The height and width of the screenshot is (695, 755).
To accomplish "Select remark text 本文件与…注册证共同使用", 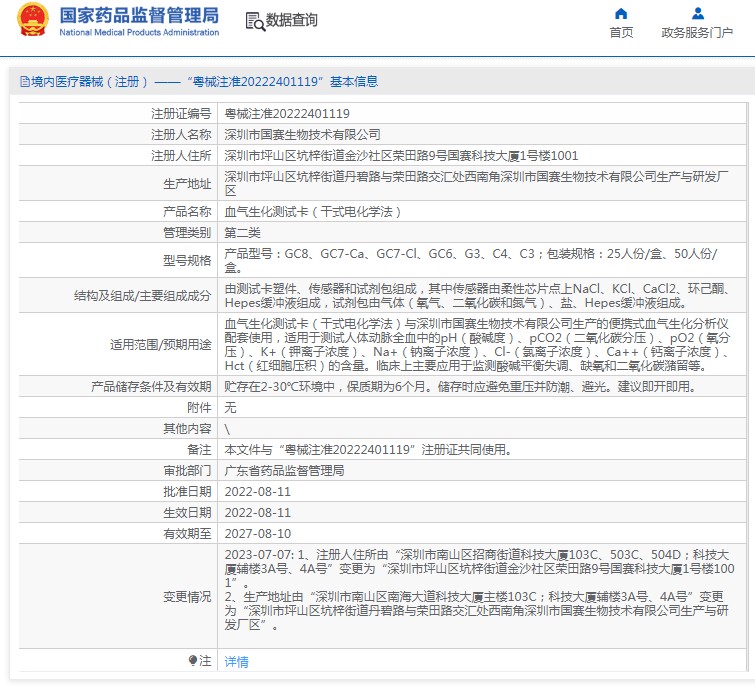I will [x=368, y=450].
